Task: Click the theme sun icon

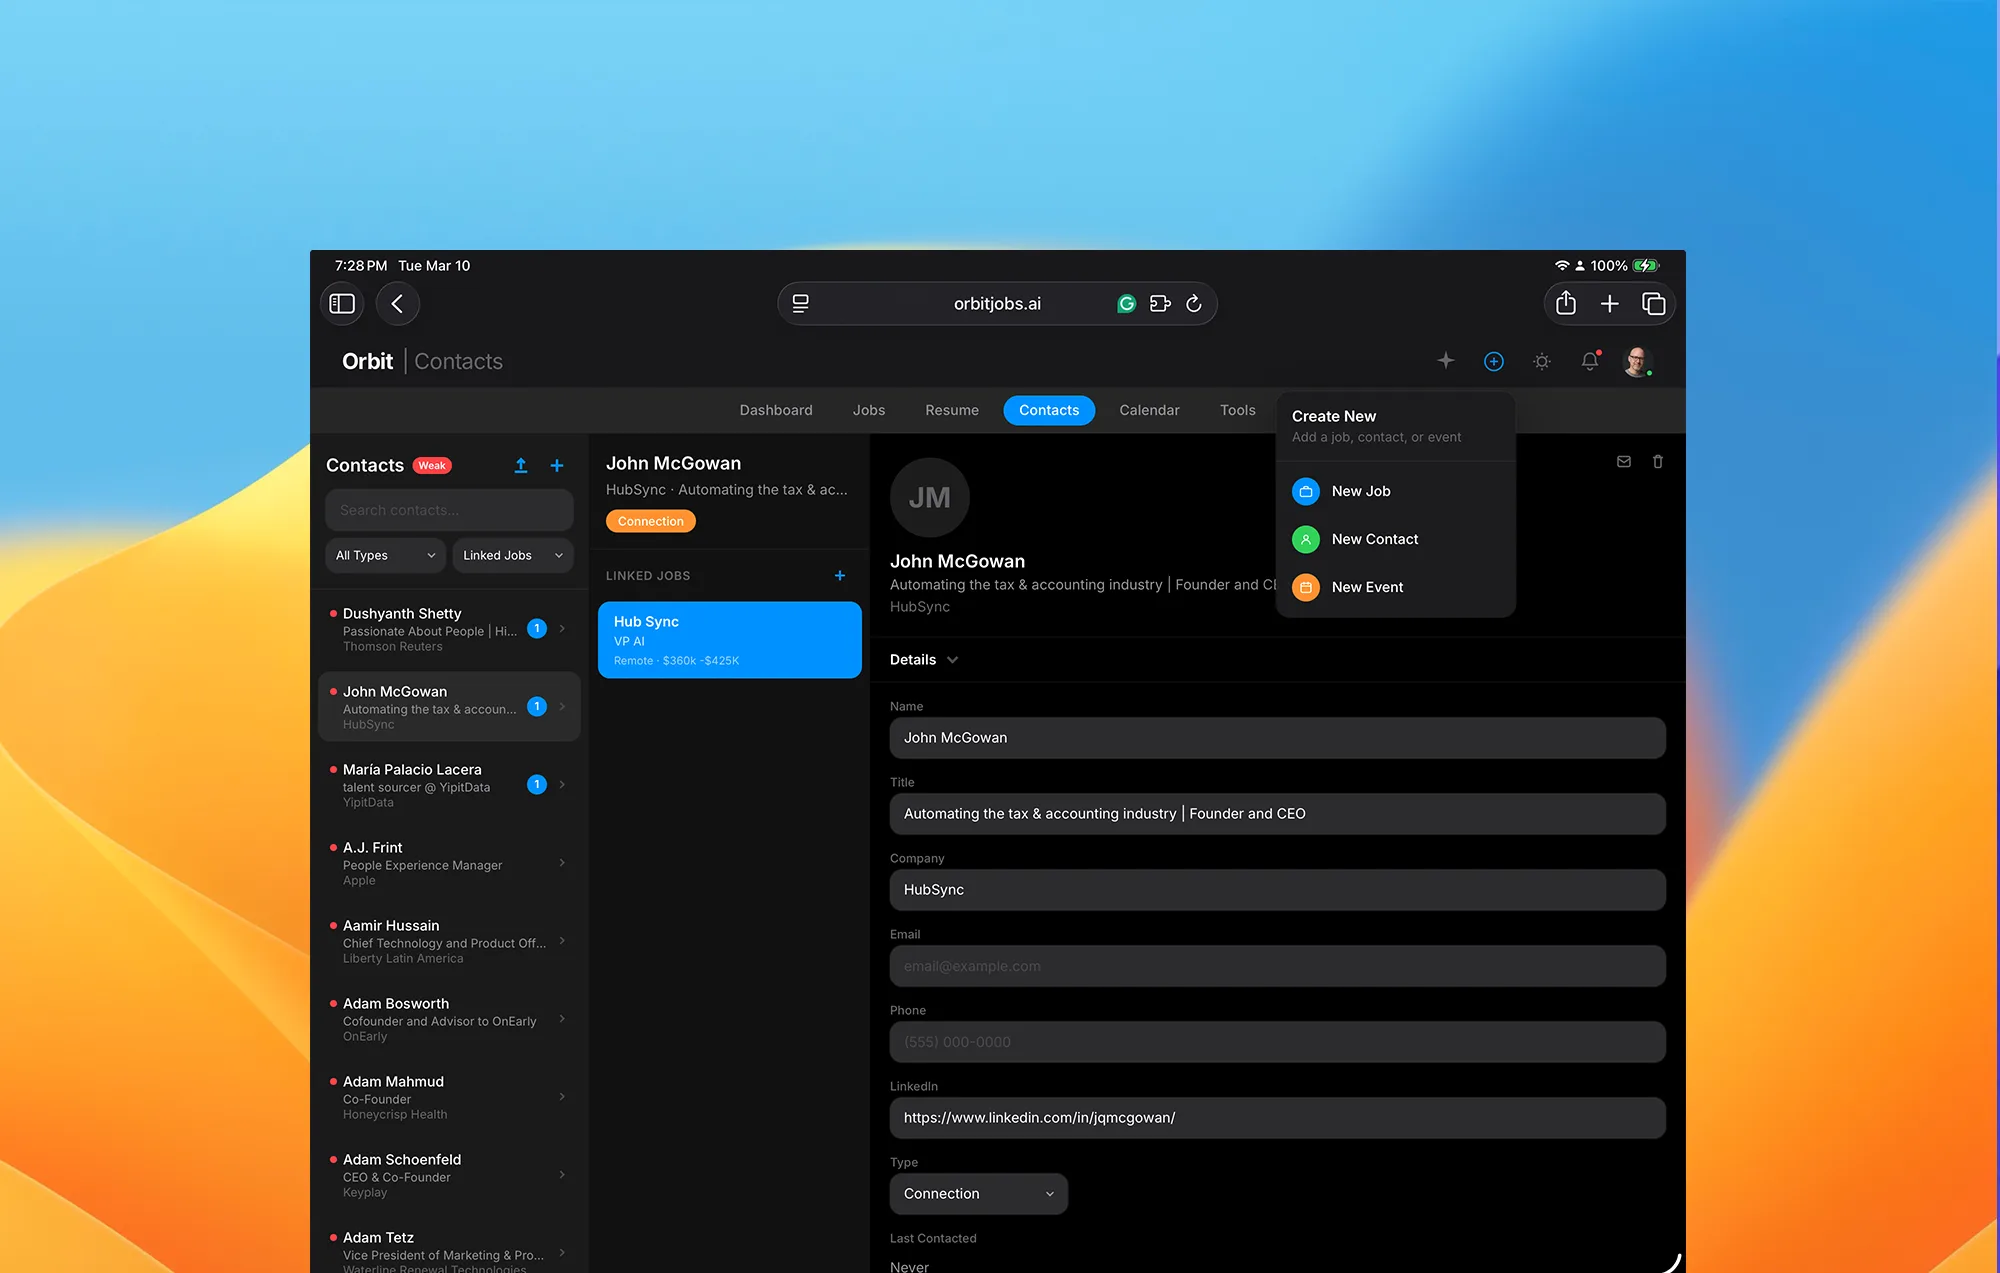Action: click(x=1541, y=361)
